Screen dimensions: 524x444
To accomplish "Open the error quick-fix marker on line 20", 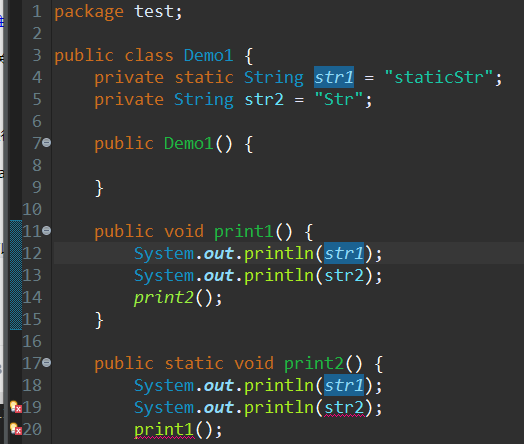I will coord(16,429).
